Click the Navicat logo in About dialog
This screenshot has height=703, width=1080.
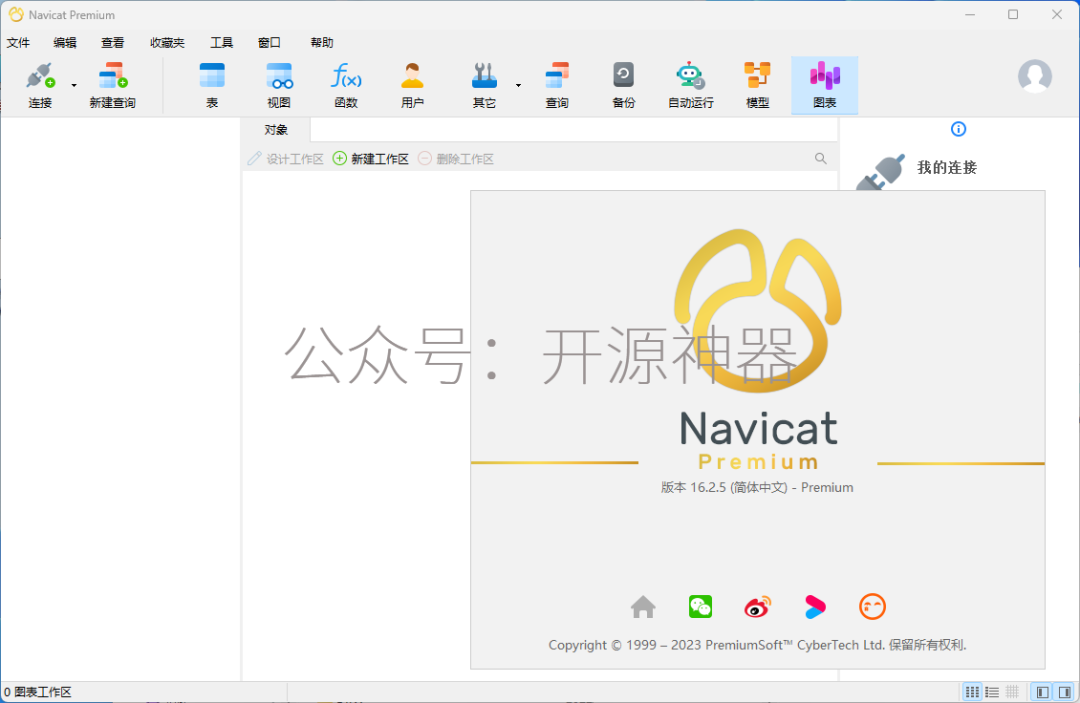(758, 311)
